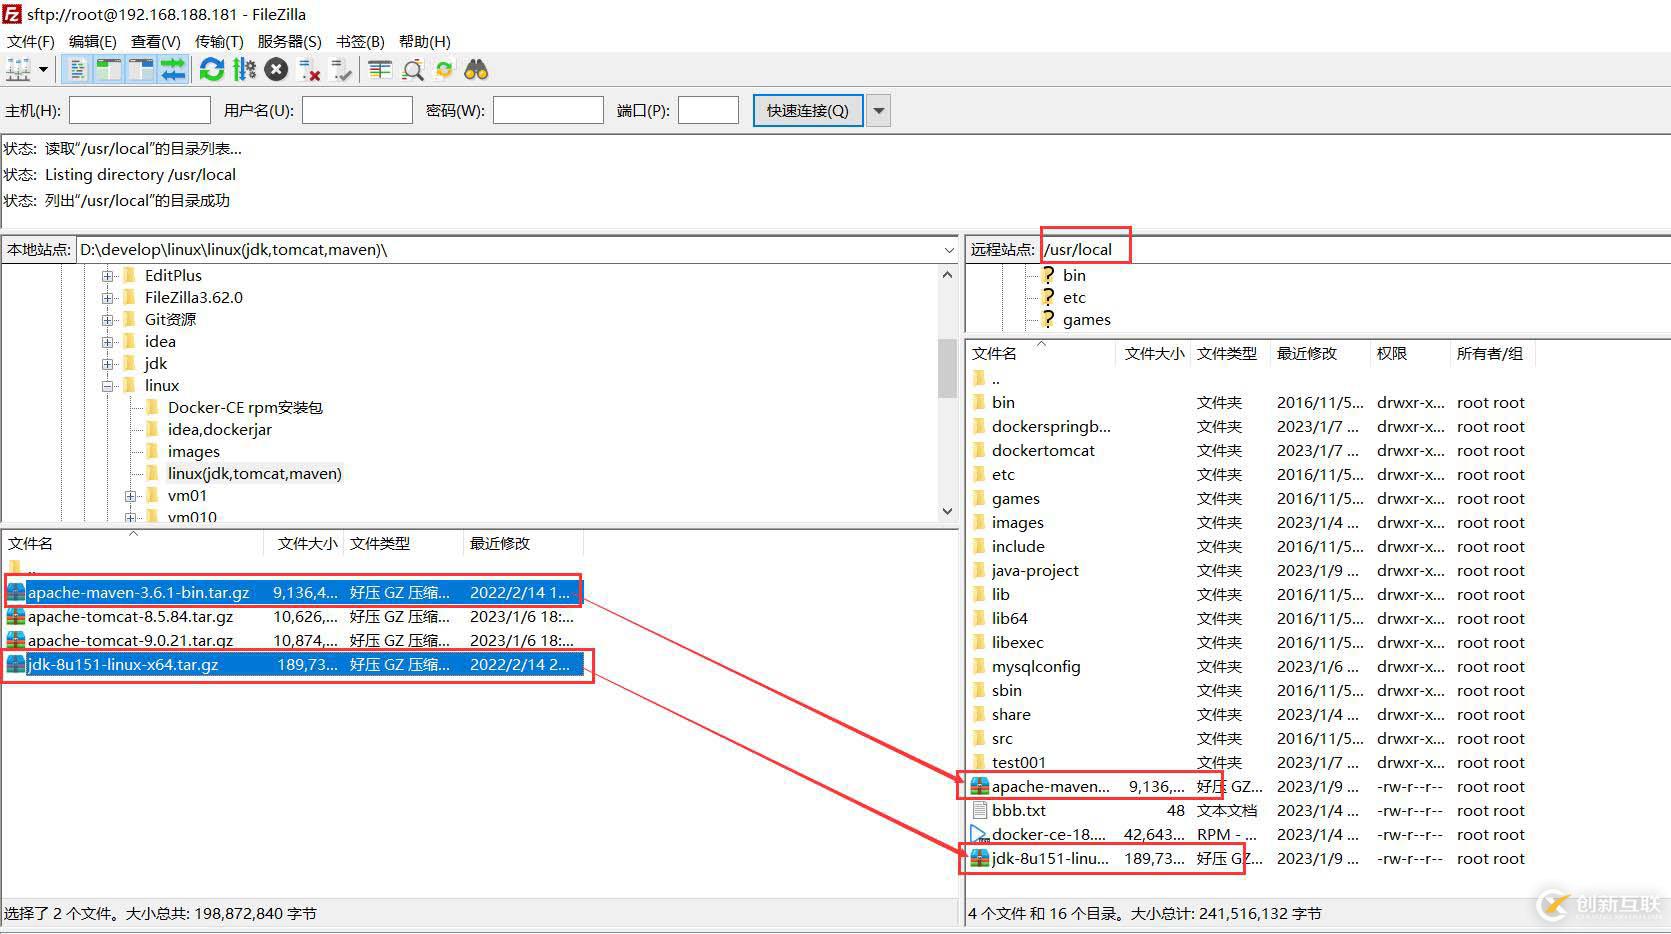This screenshot has height=934, width=1671.
Task: Click the 端口(P) port field
Action: [x=708, y=110]
